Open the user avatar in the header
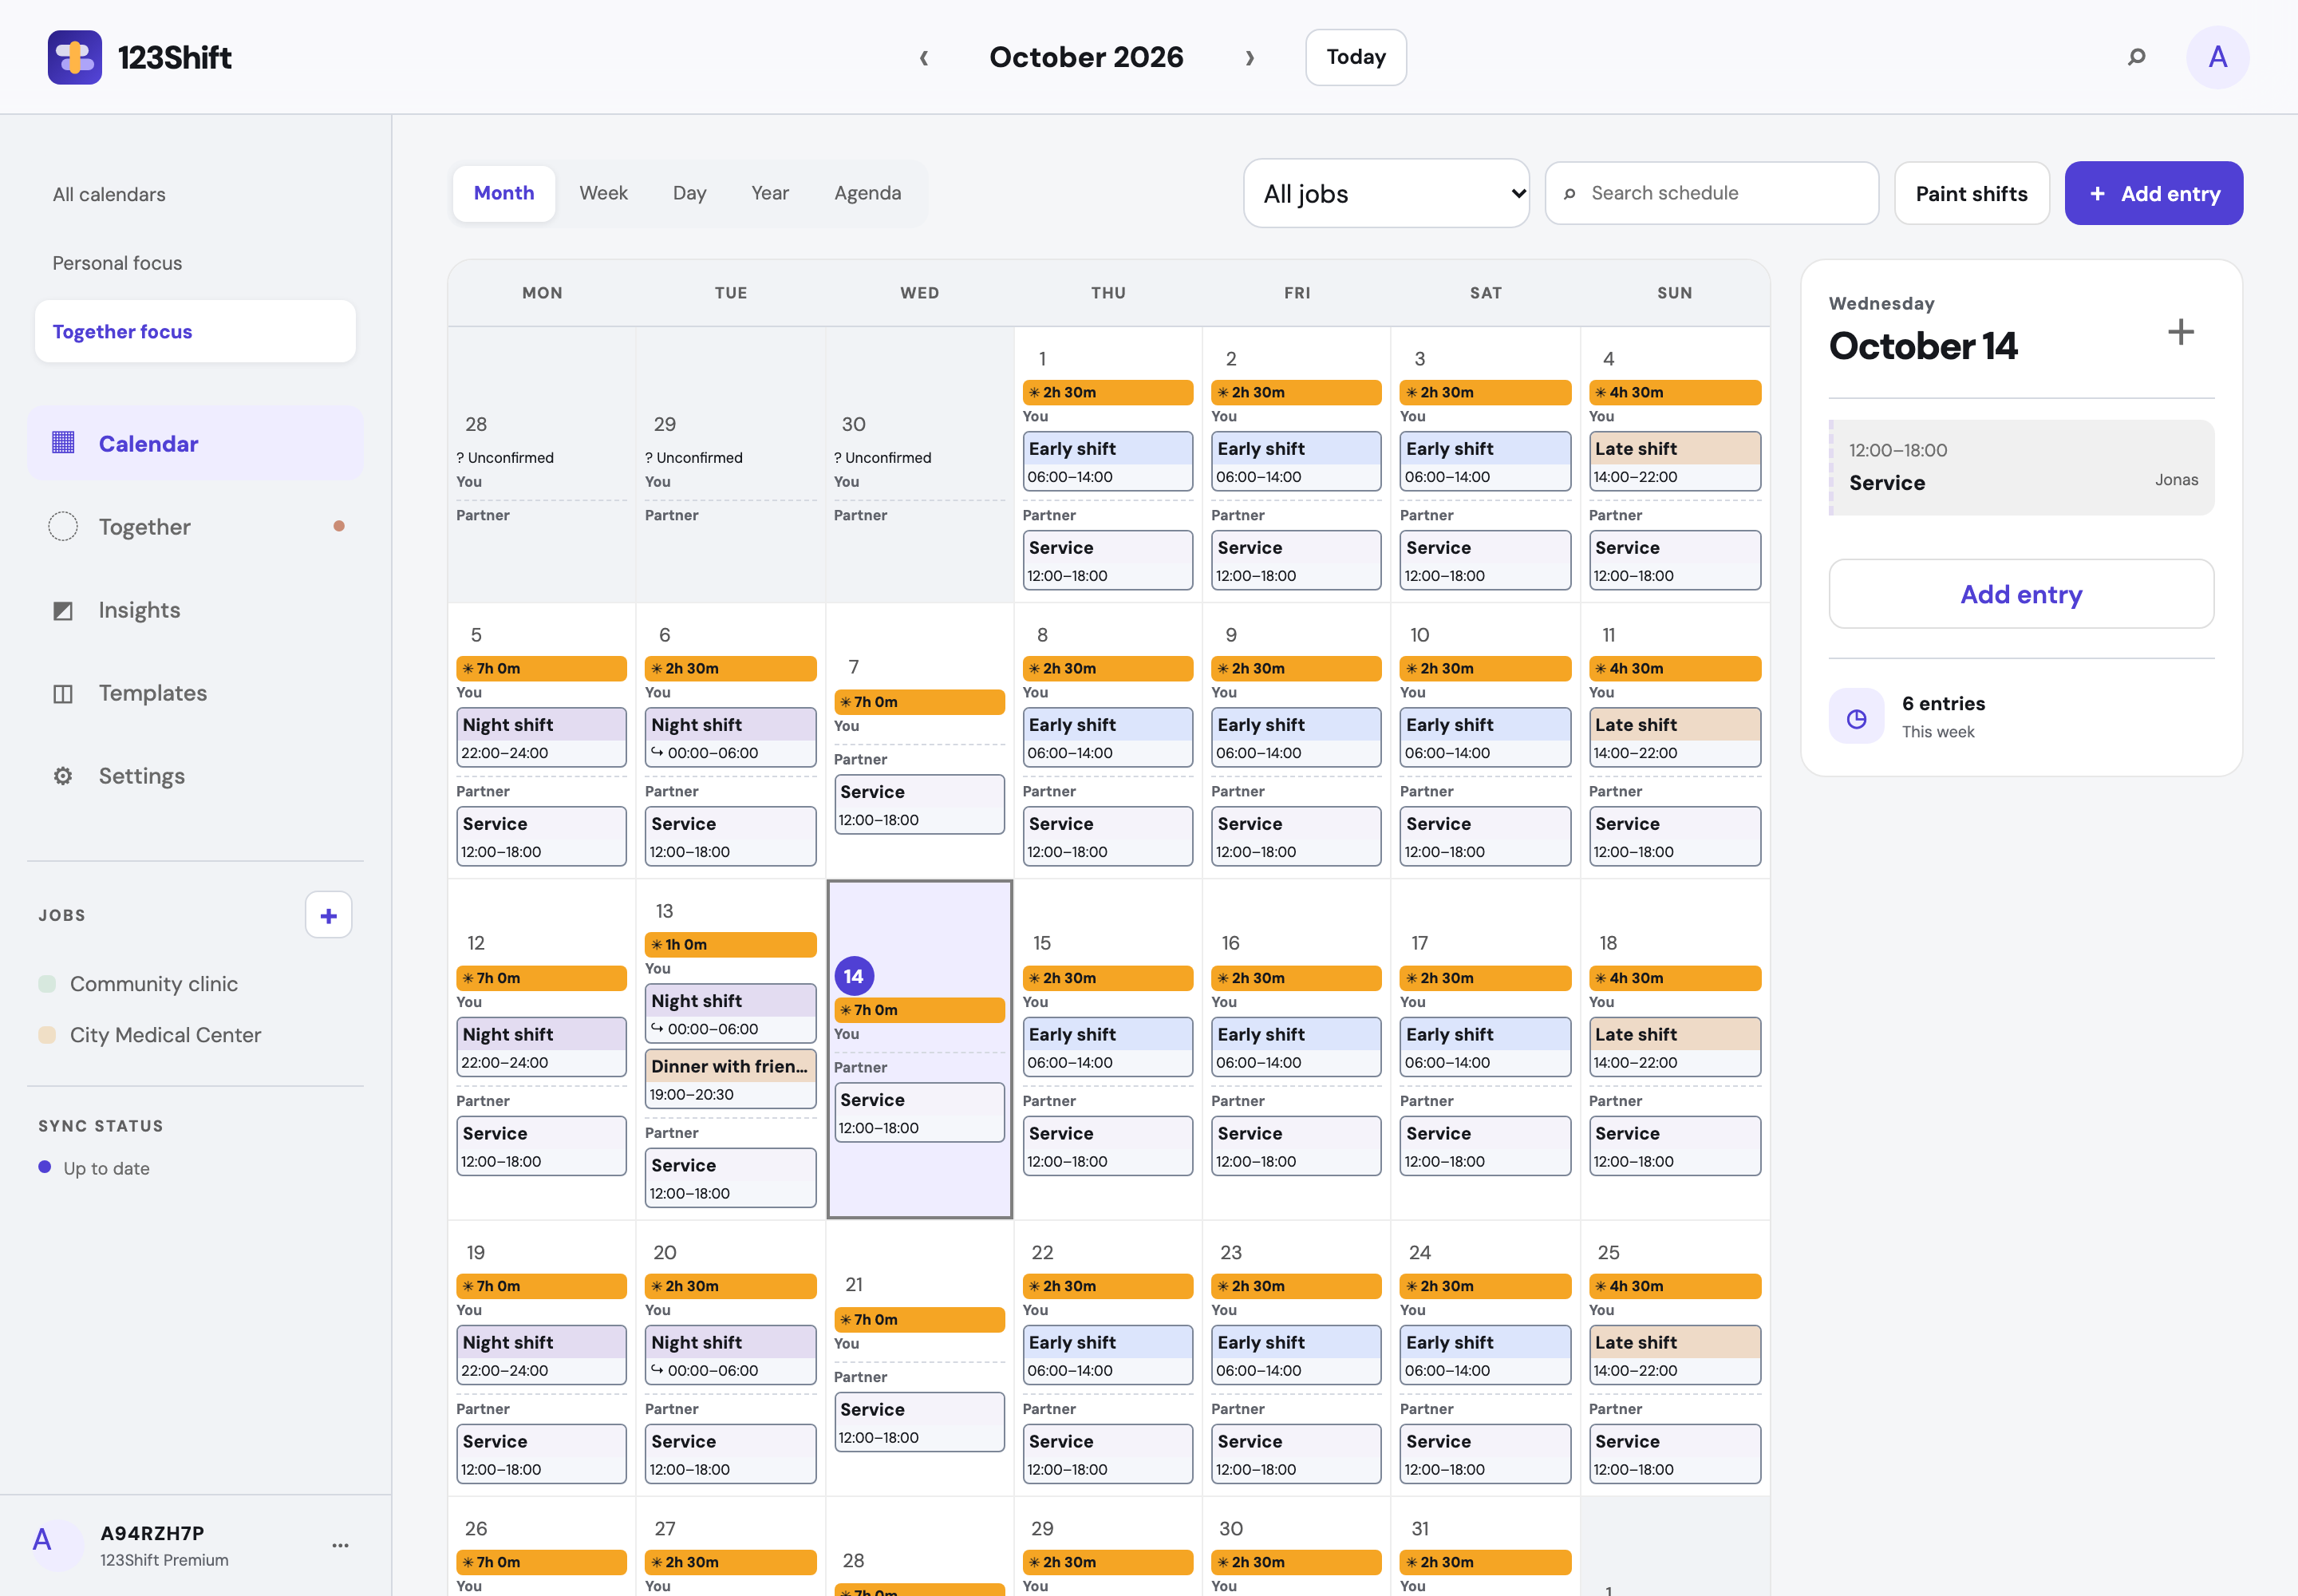The height and width of the screenshot is (1596, 2298). 2217,57
